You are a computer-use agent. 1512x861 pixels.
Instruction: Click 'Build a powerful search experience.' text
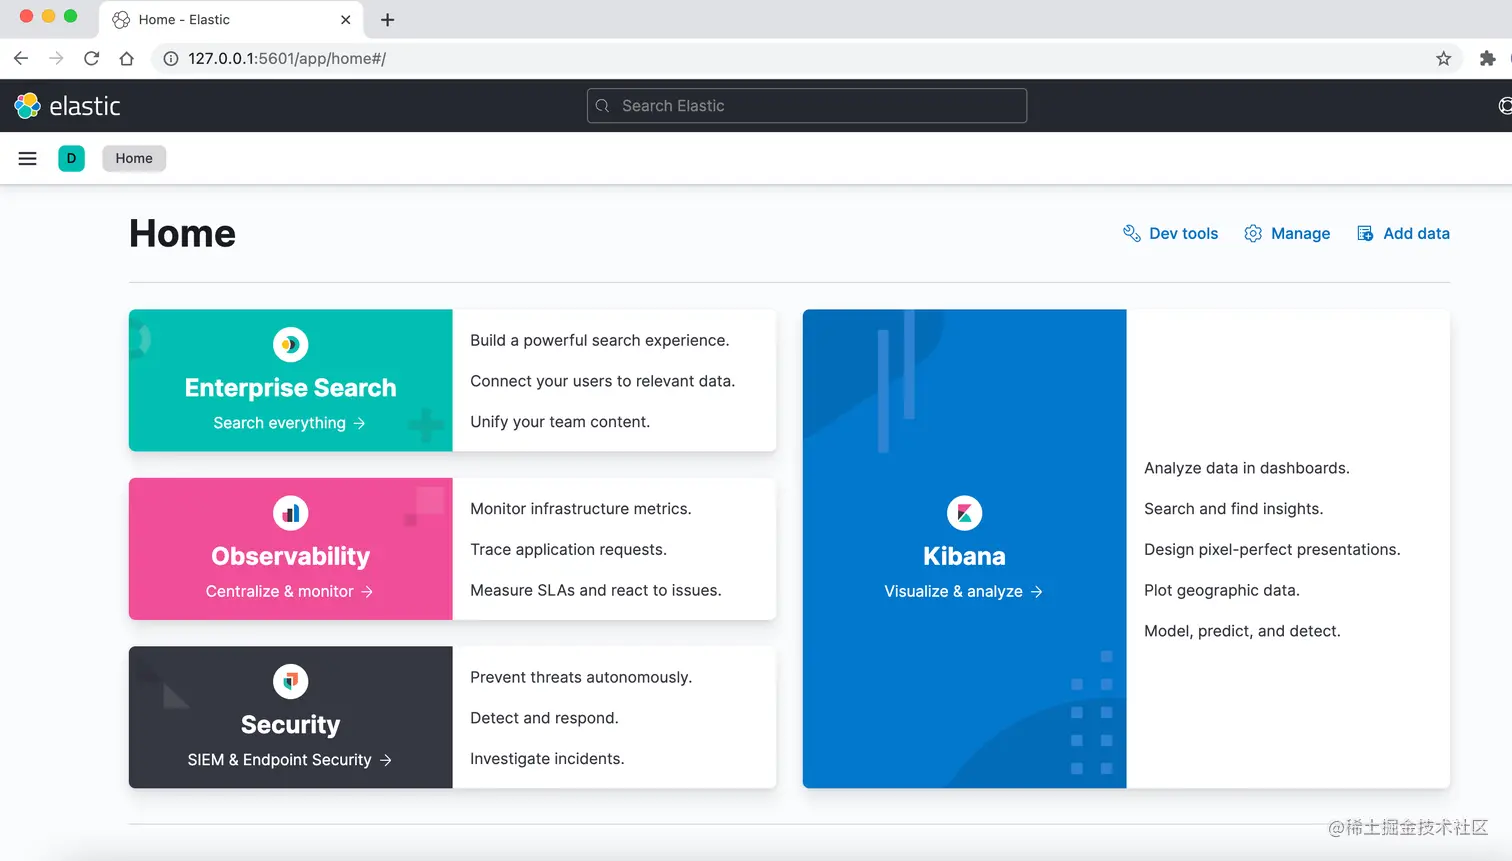(x=600, y=340)
